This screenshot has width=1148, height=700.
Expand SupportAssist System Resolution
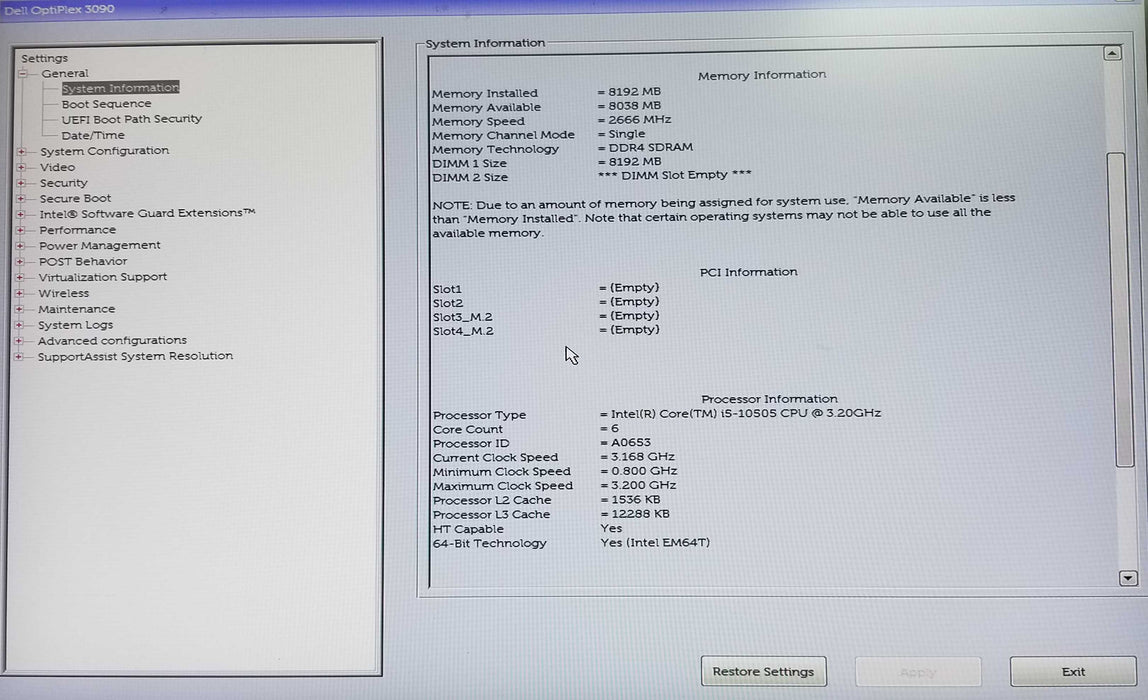[x=21, y=356]
